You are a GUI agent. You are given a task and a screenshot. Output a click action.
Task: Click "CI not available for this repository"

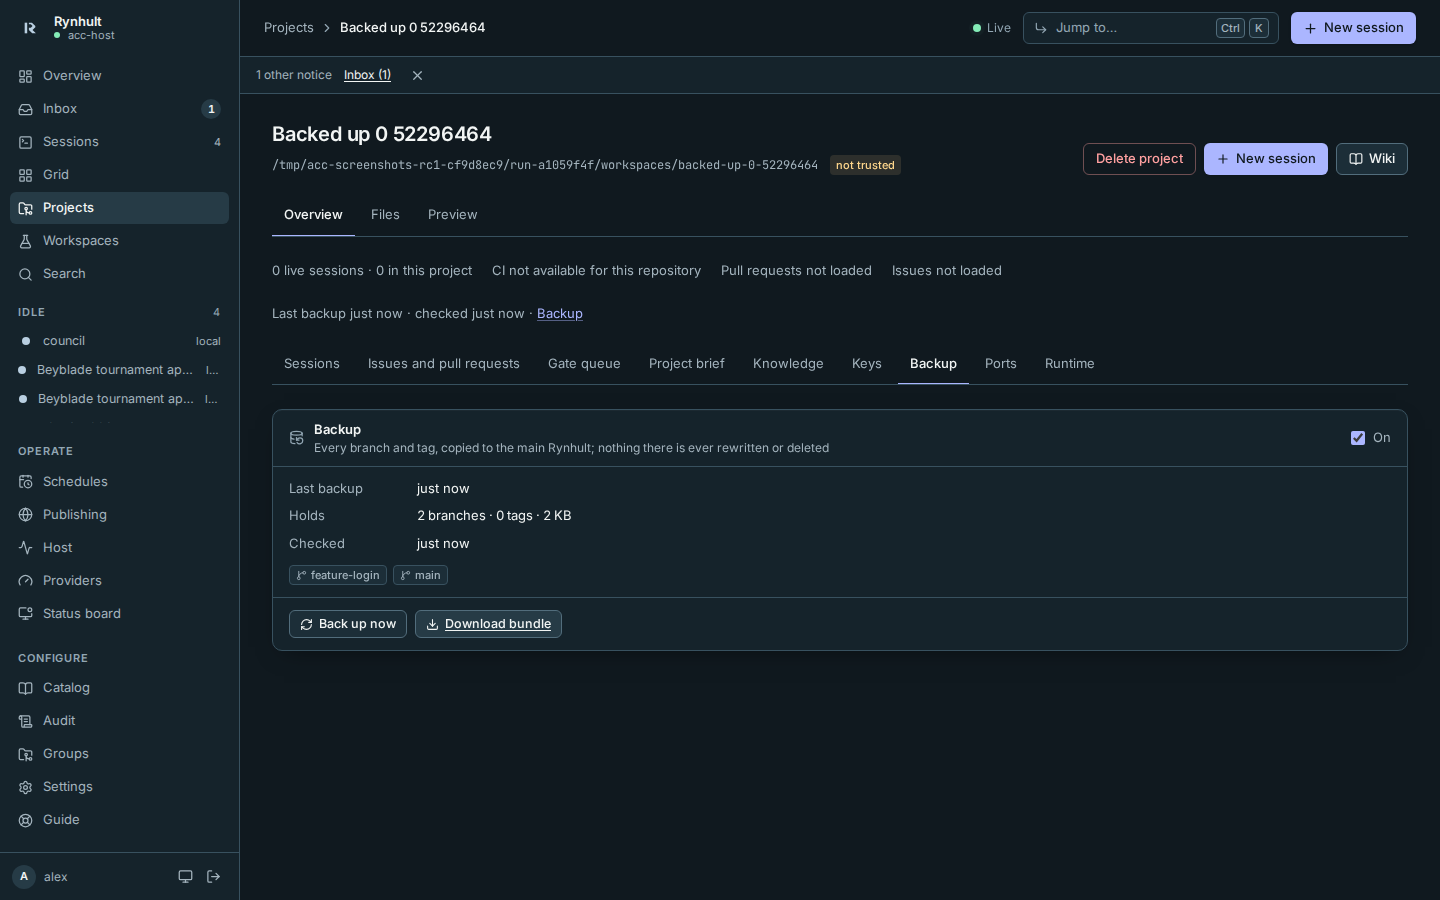pos(596,271)
